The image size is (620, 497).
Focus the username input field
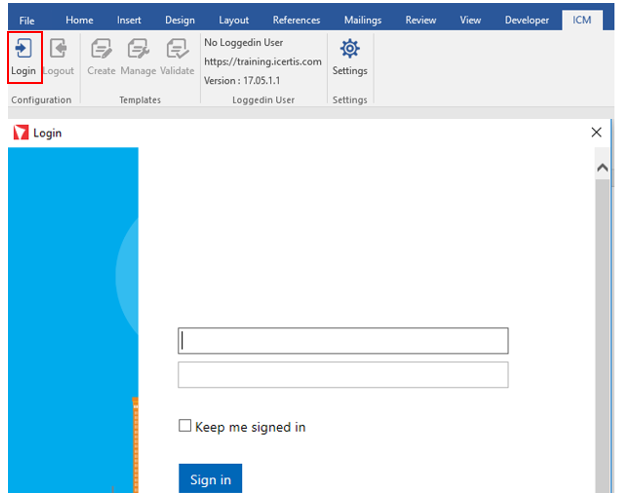point(343,341)
